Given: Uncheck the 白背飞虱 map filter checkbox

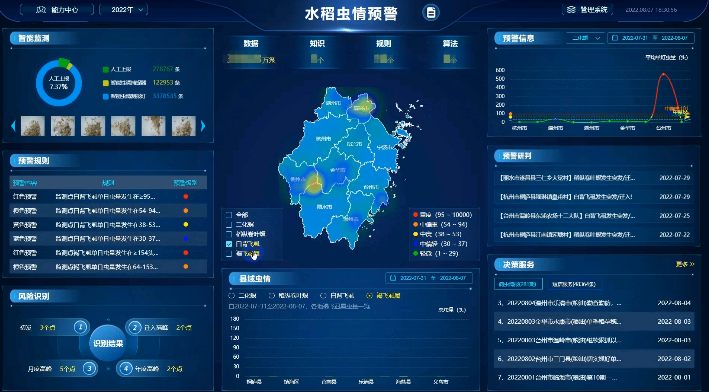Looking at the screenshot, I should click(x=229, y=244).
